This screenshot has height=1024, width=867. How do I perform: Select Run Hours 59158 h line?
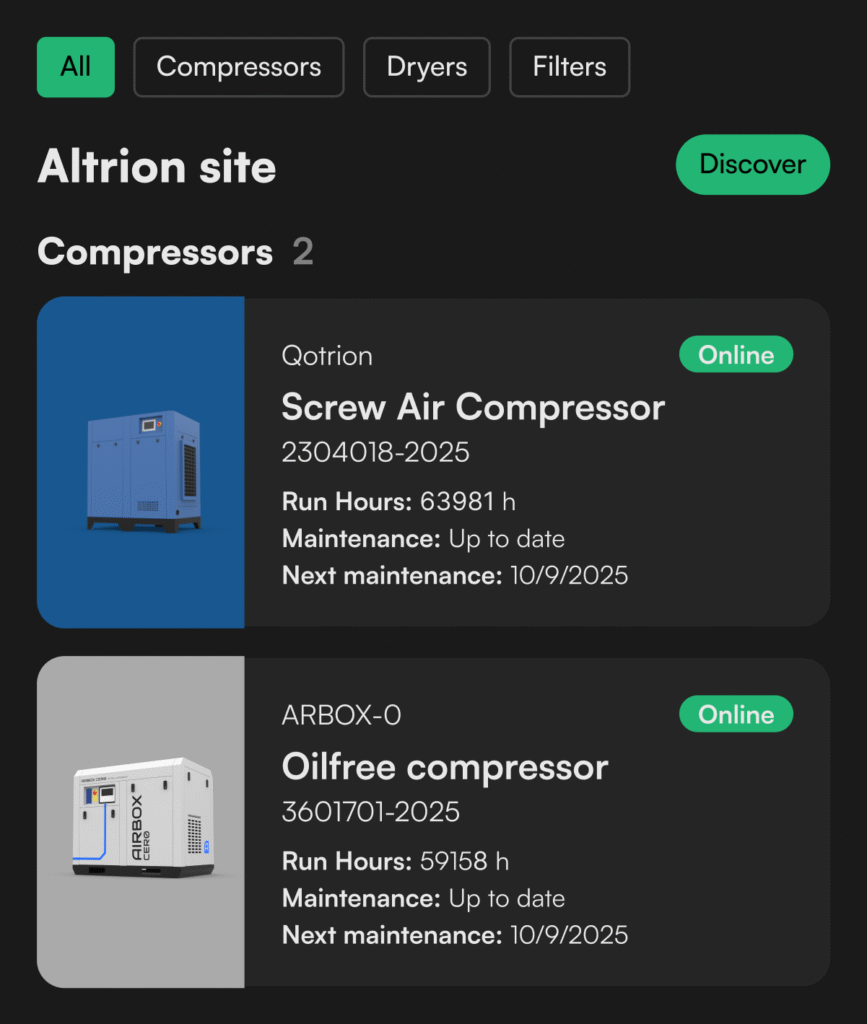pos(398,861)
